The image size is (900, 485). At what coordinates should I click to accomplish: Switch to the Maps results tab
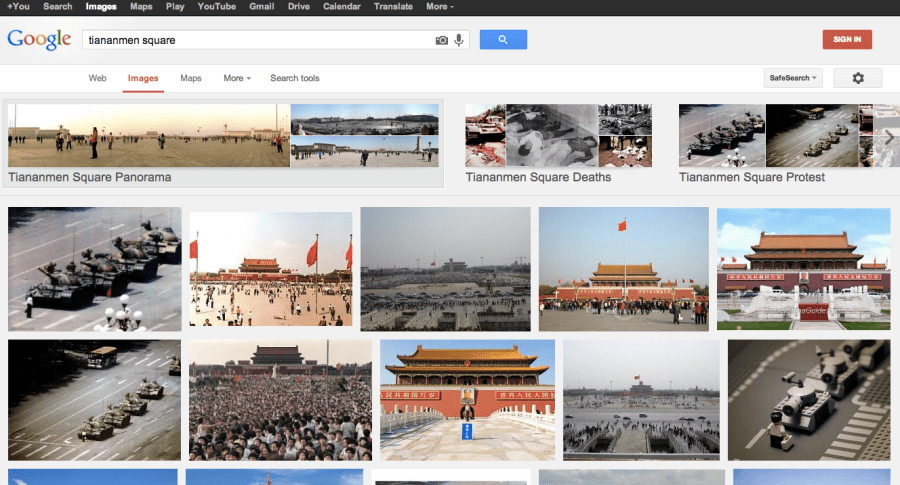tap(190, 78)
